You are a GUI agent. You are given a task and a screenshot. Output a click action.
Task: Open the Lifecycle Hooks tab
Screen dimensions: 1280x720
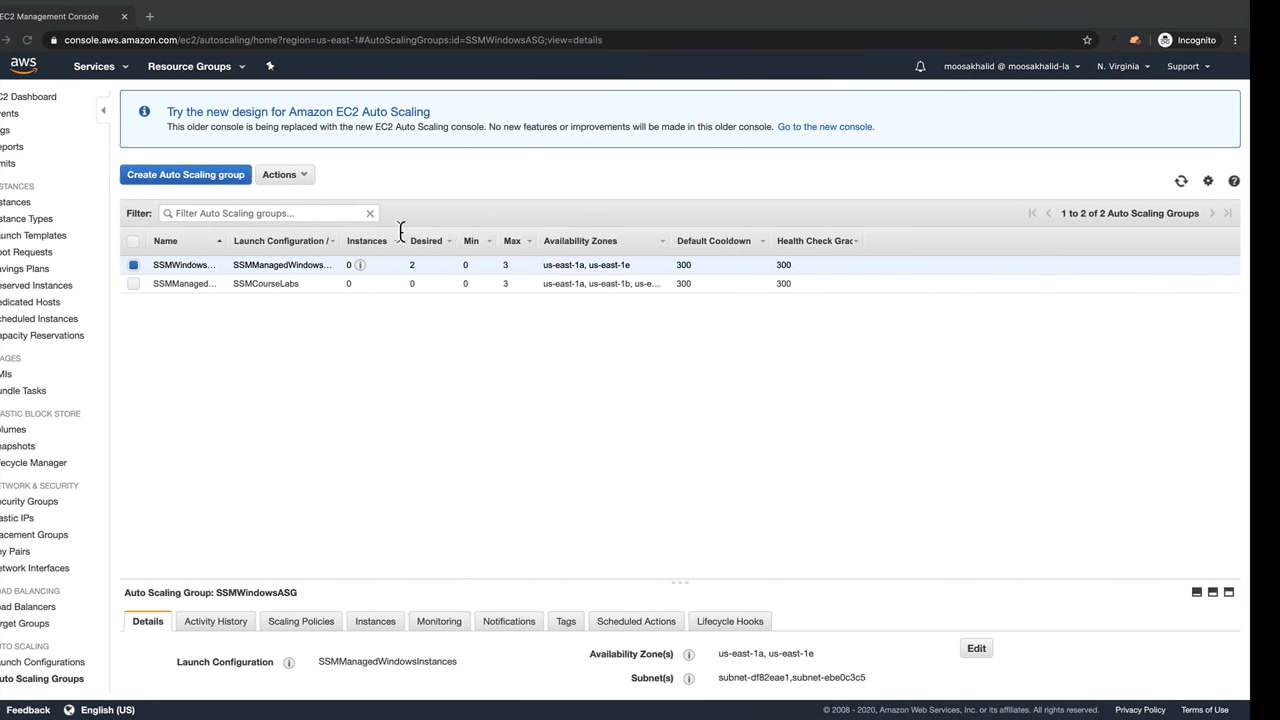click(x=730, y=621)
